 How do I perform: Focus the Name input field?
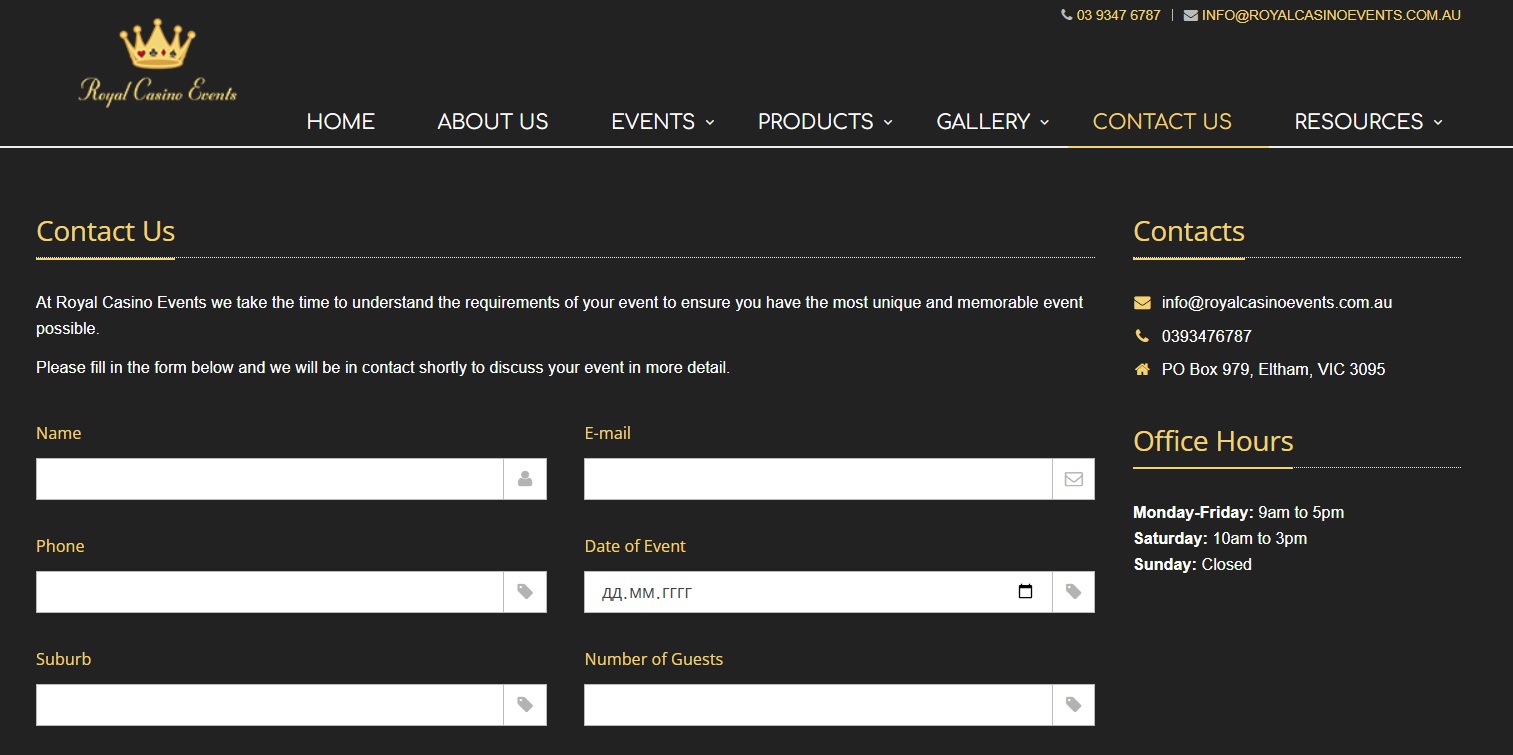click(270, 479)
